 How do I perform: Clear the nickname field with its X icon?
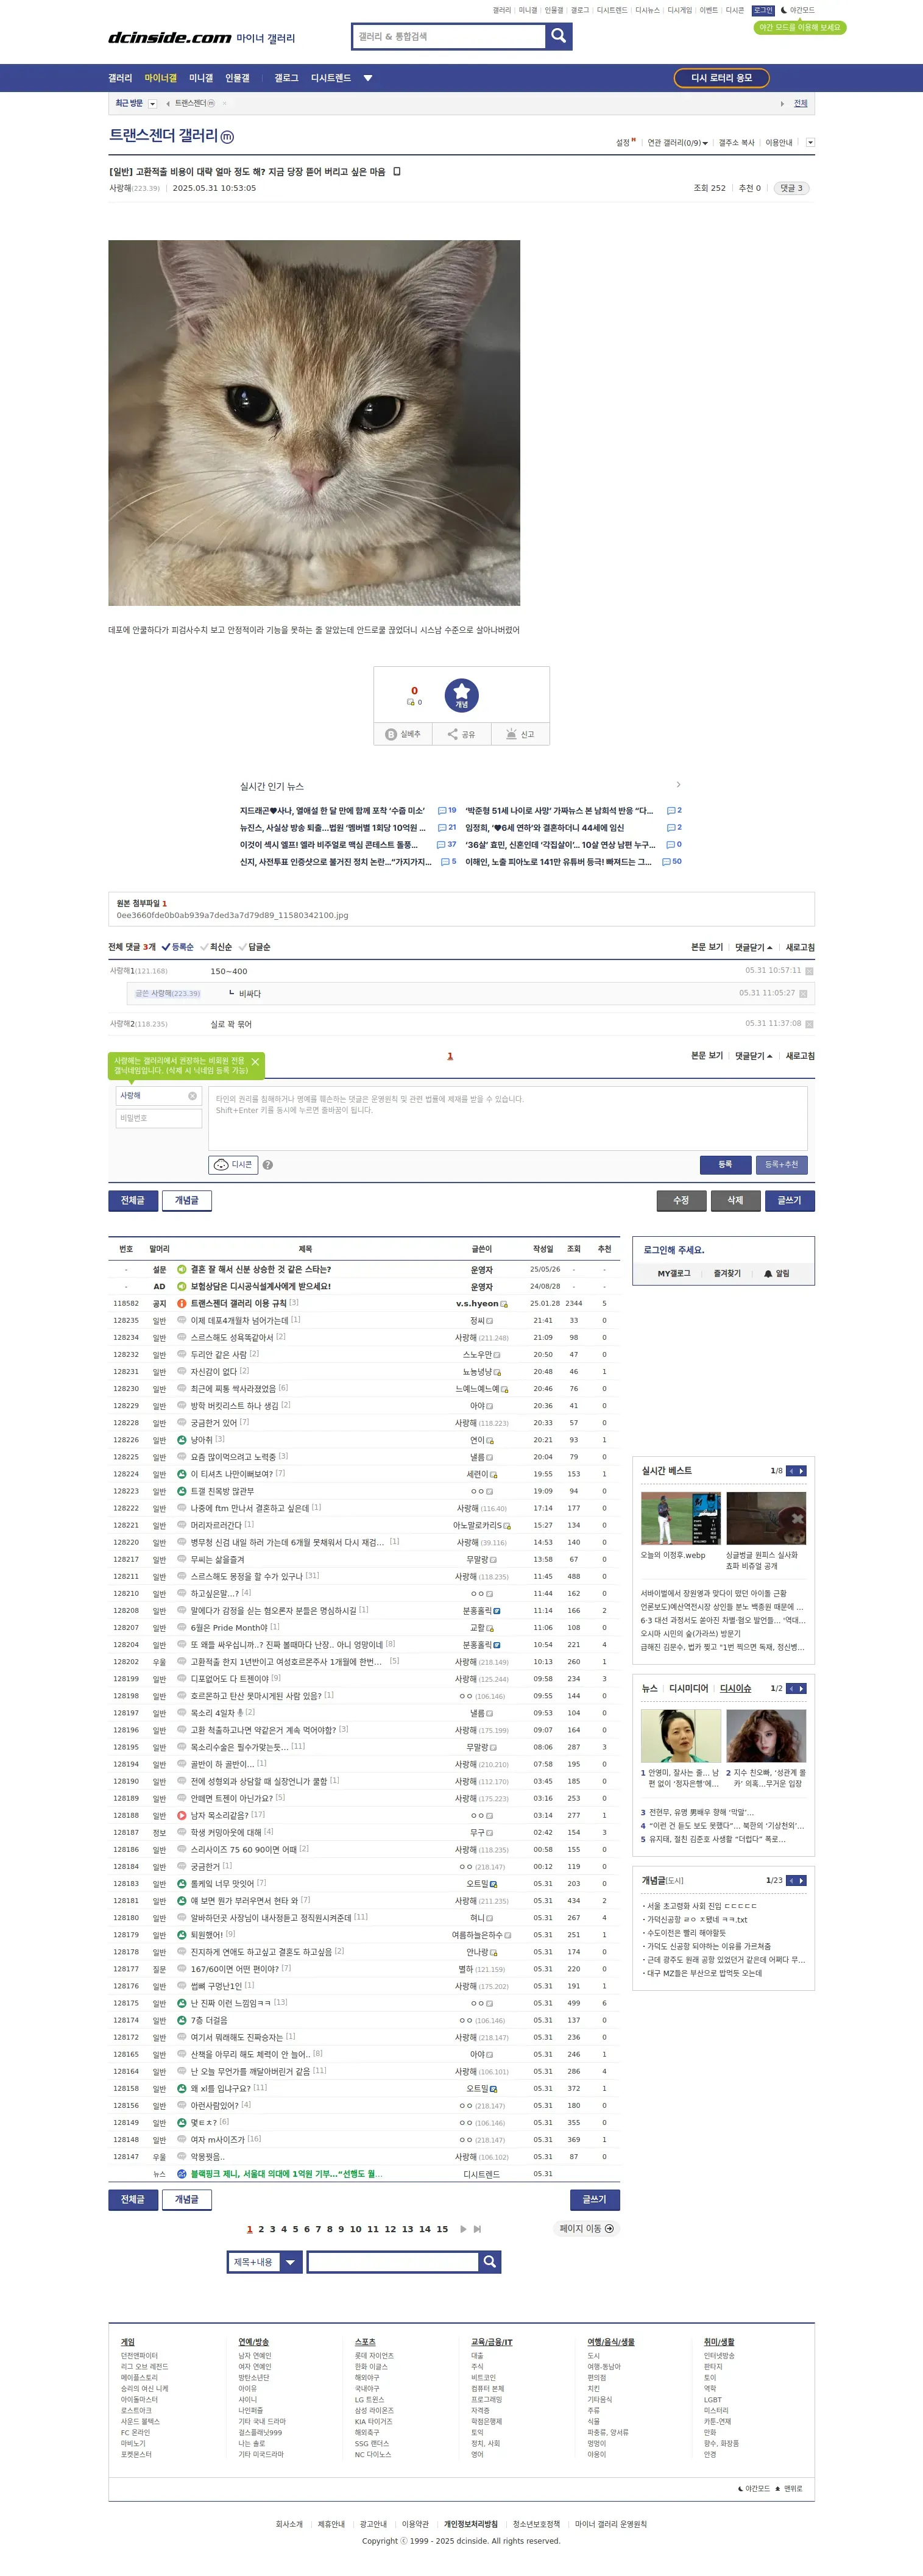(193, 1096)
